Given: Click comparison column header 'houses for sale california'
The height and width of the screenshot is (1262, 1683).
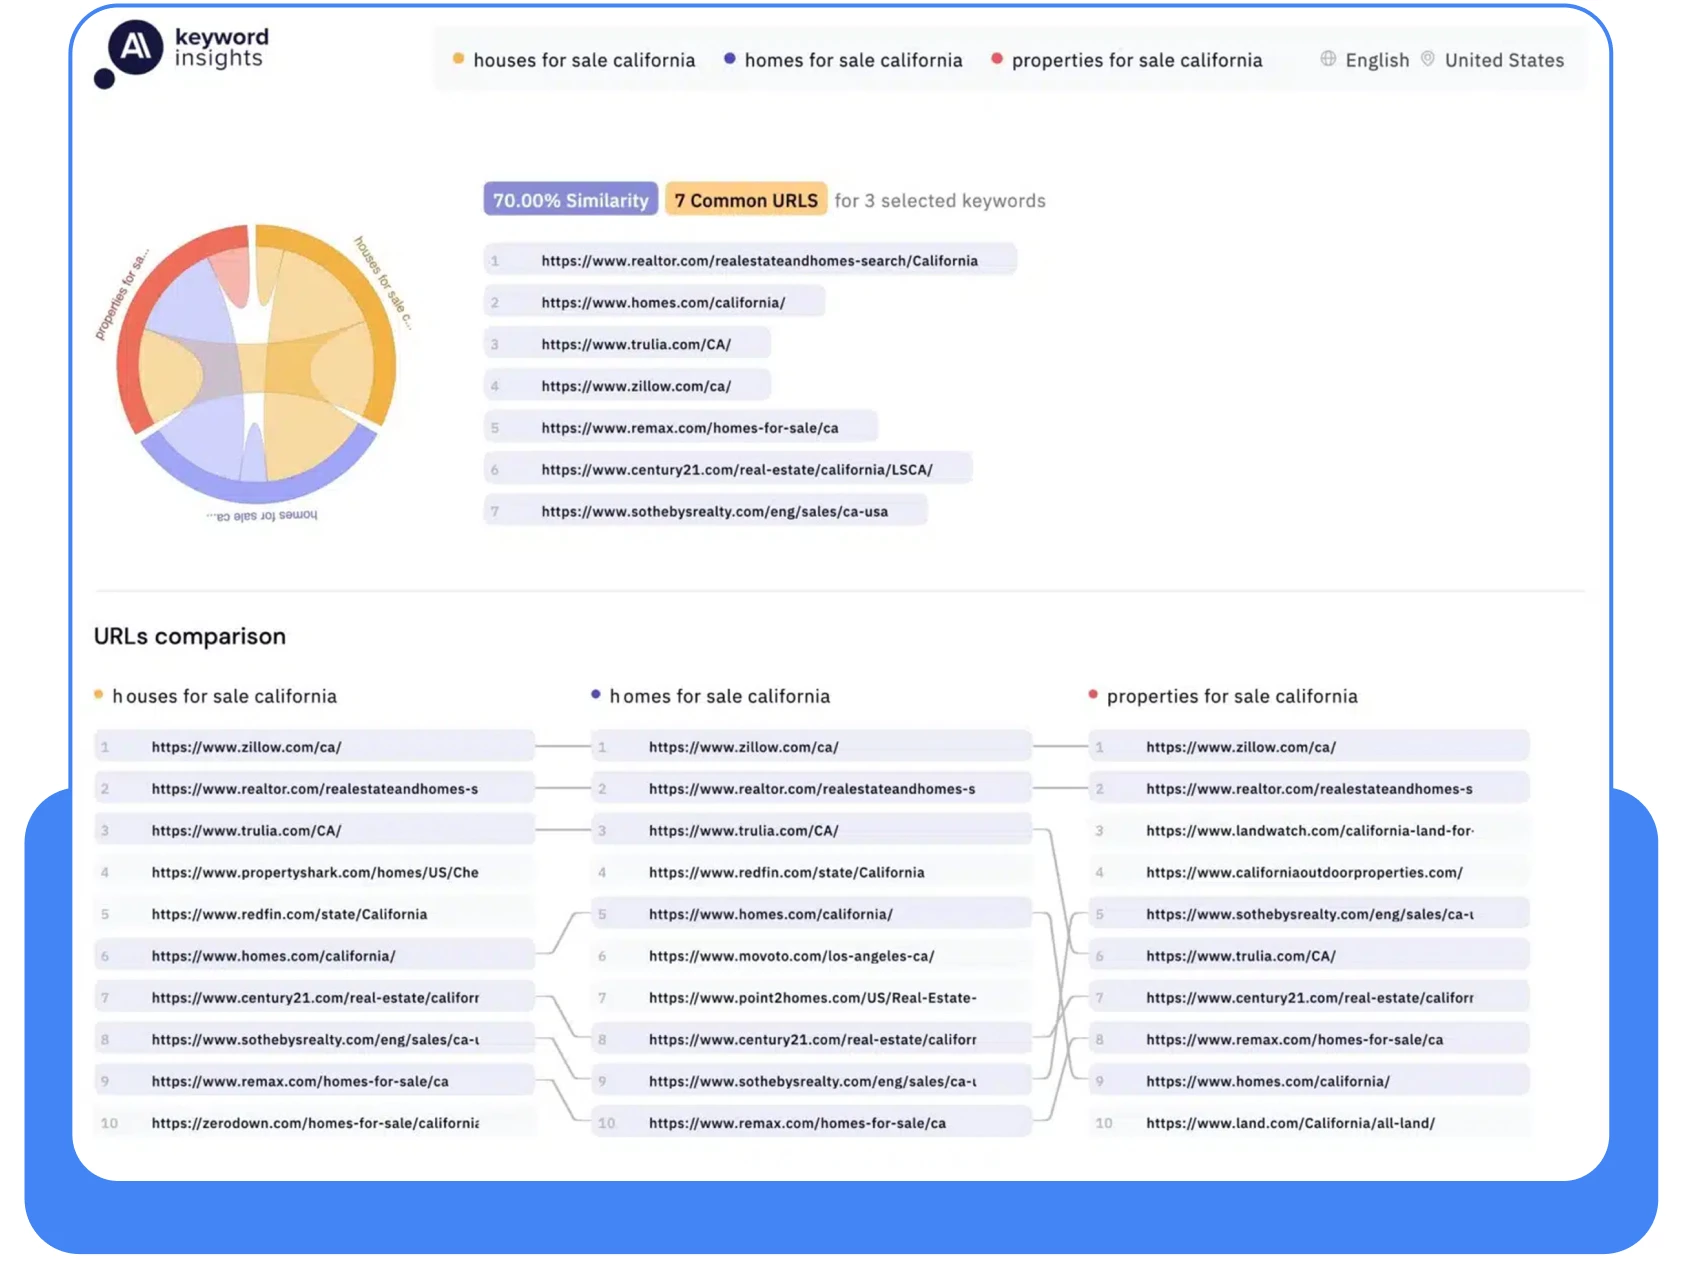Looking at the screenshot, I should click(x=224, y=696).
